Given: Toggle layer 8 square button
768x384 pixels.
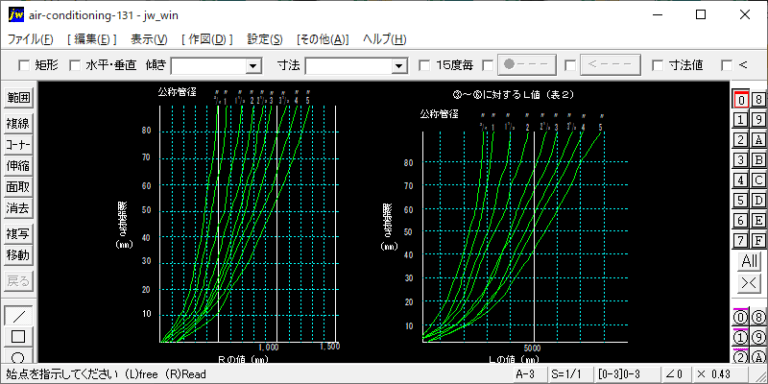Looking at the screenshot, I should (758, 100).
